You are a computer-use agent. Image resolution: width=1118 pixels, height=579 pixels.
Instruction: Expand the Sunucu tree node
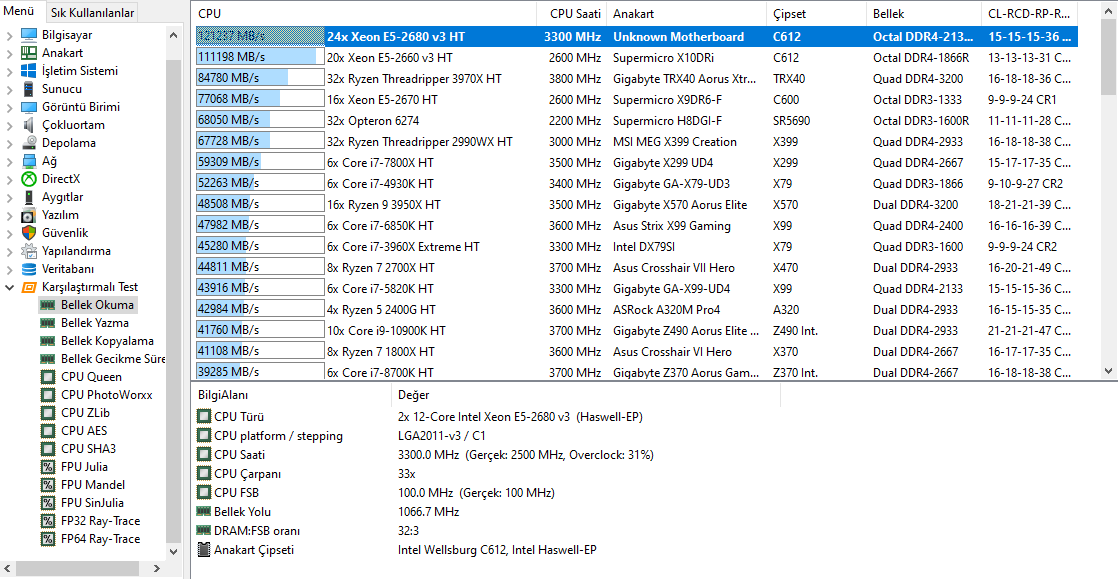click(9, 89)
